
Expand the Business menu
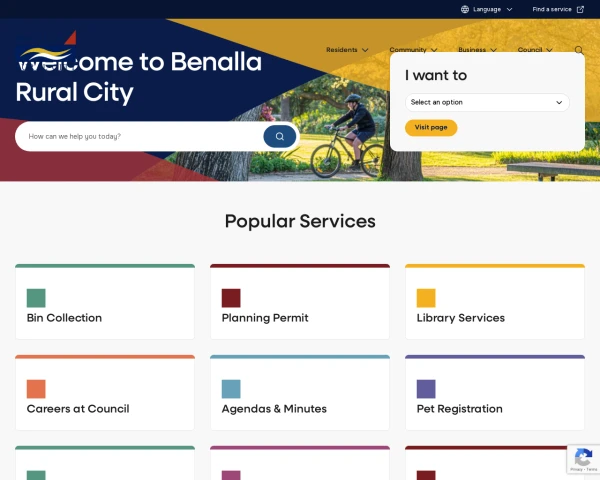(477, 50)
